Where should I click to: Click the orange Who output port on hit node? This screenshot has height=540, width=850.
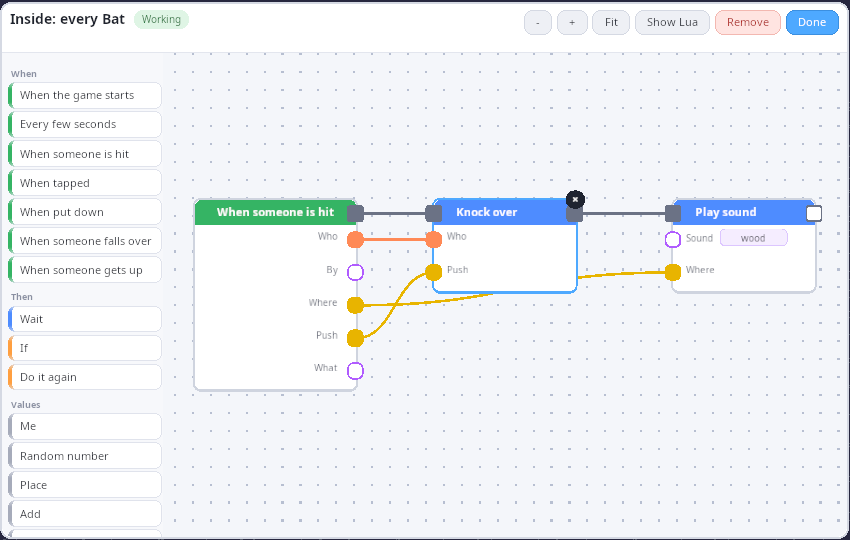click(x=355, y=239)
